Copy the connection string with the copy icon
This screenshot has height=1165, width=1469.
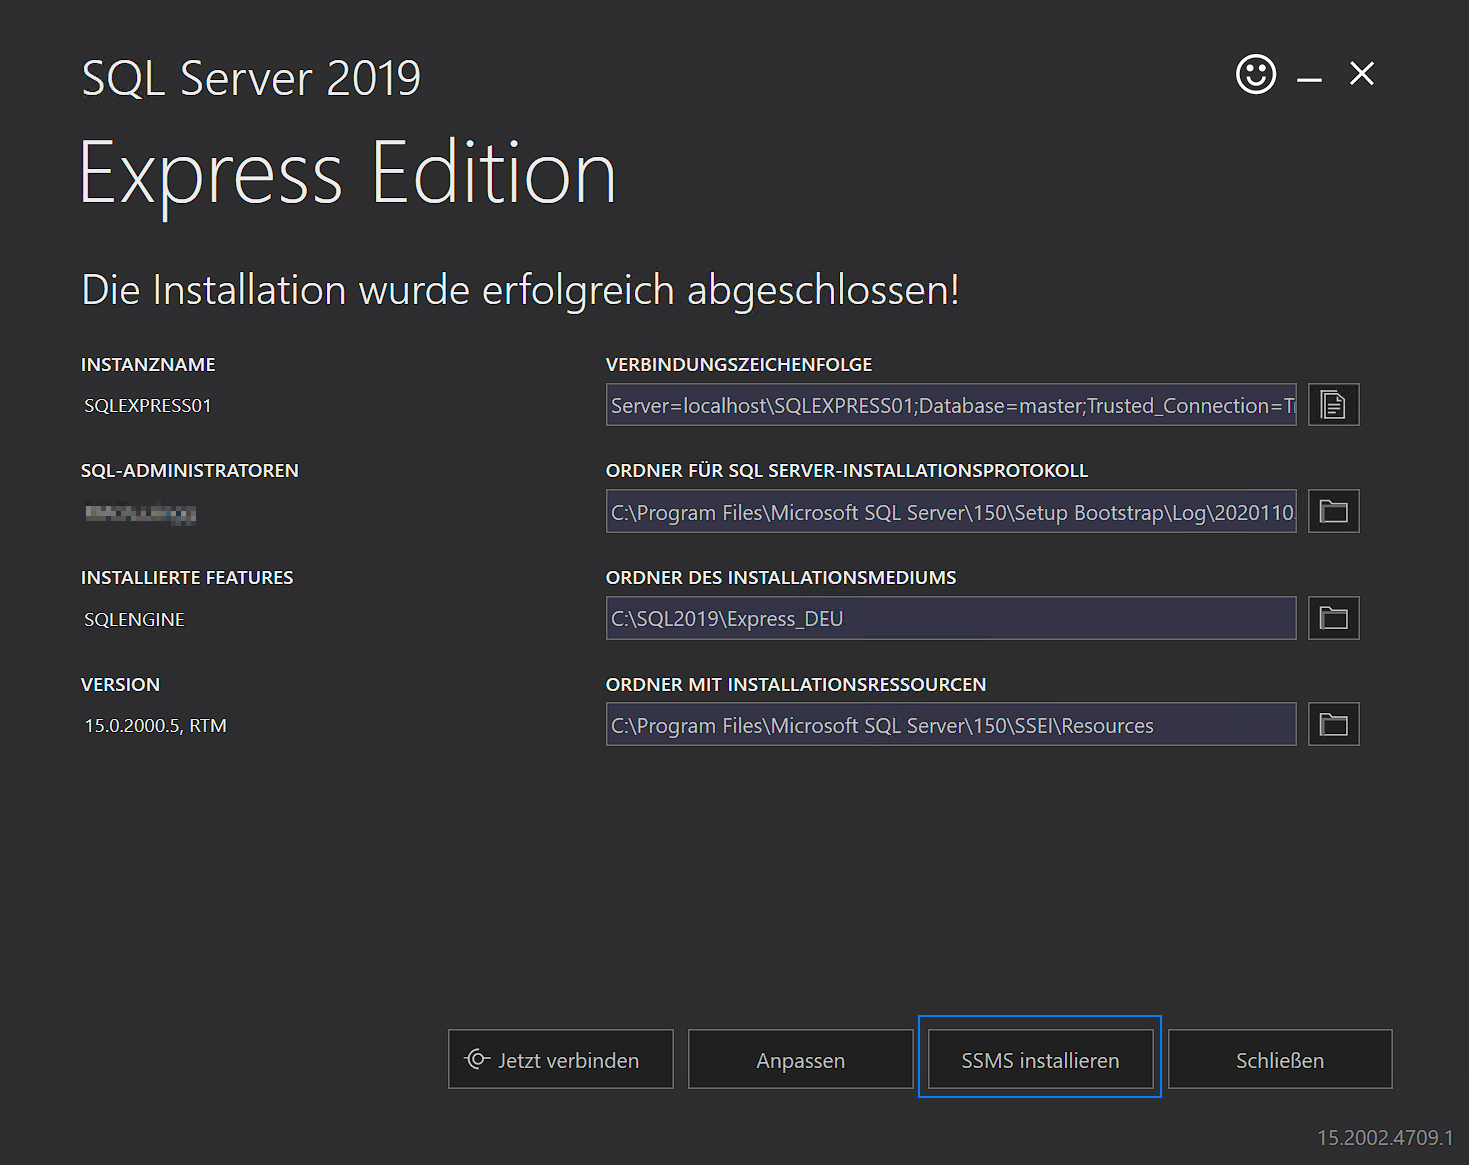click(1333, 405)
